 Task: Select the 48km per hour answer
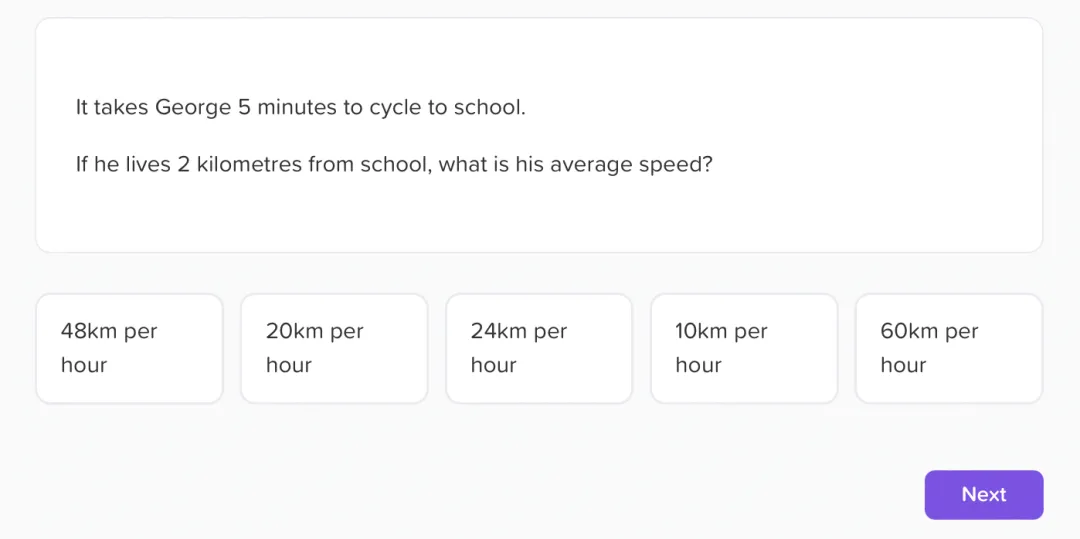point(129,348)
